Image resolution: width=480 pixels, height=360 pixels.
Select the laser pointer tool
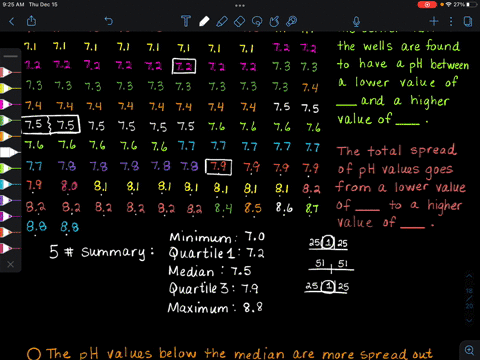[291, 21]
